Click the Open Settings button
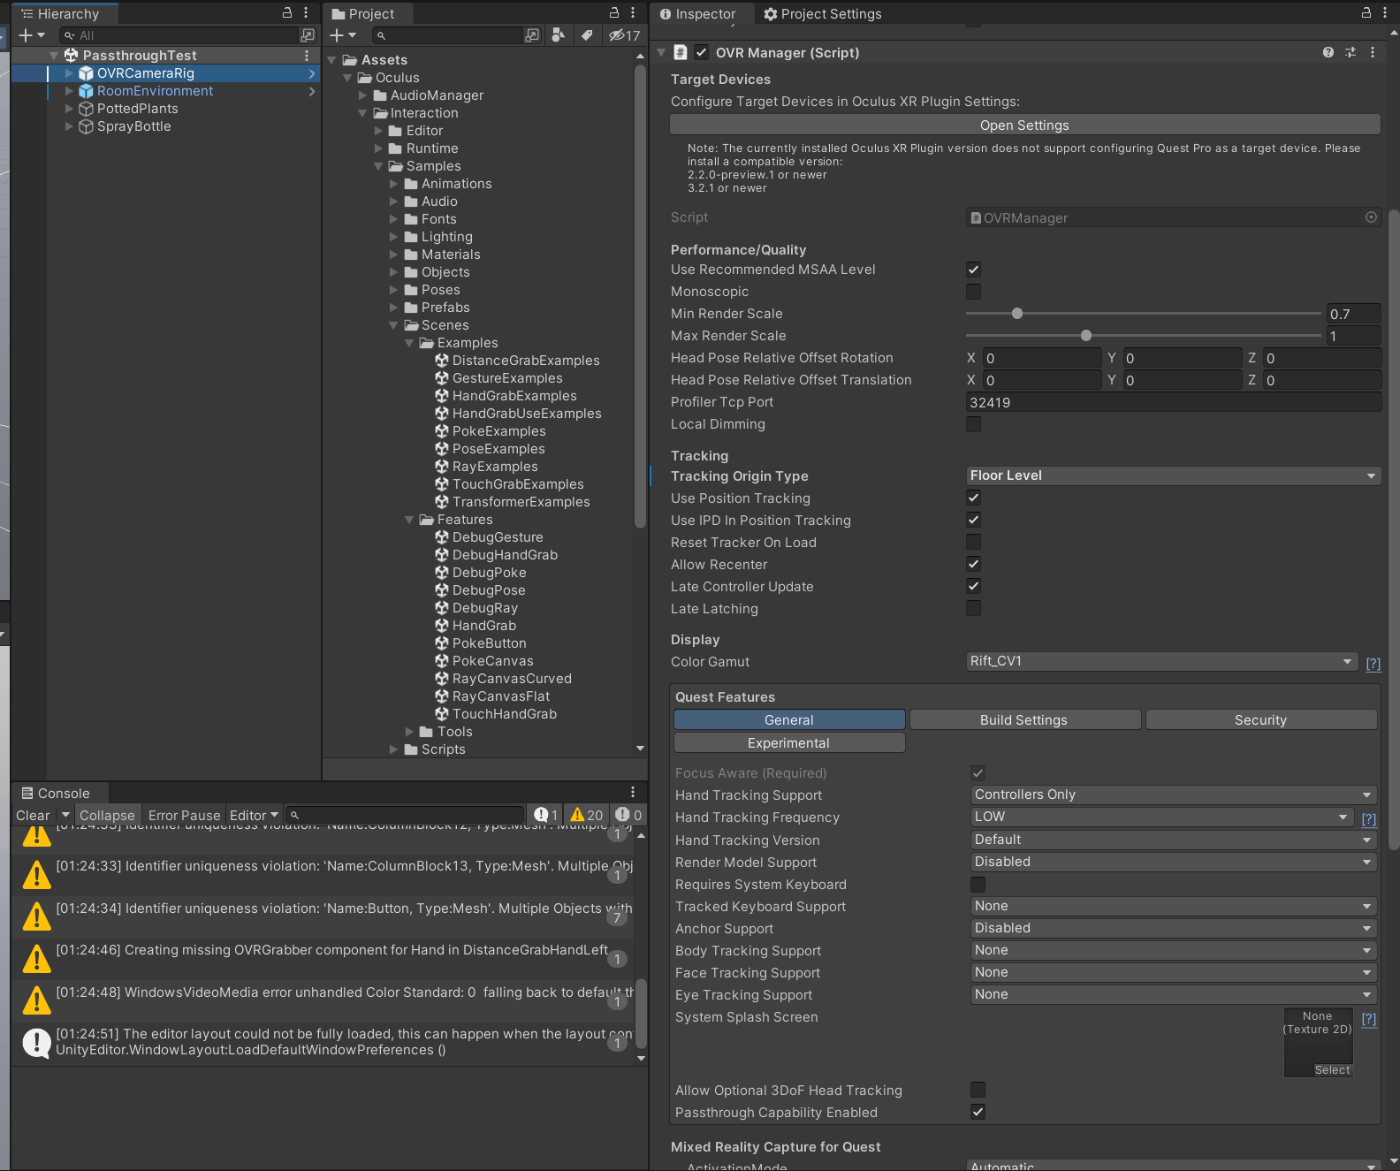 click(1025, 125)
